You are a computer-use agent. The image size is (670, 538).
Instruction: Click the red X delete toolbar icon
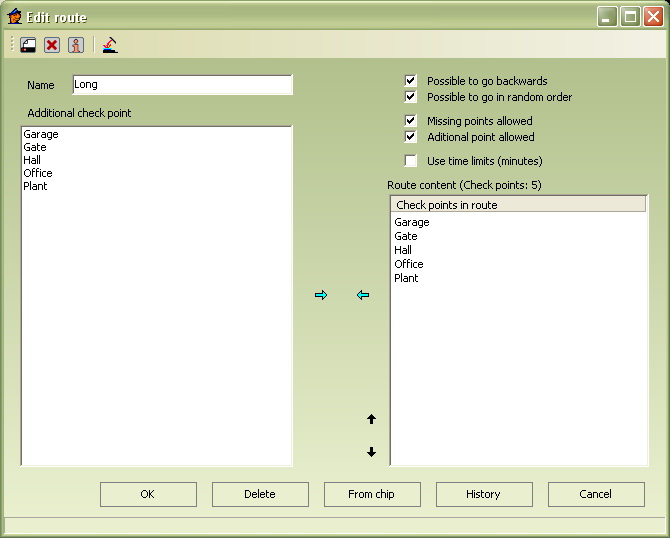pos(52,45)
